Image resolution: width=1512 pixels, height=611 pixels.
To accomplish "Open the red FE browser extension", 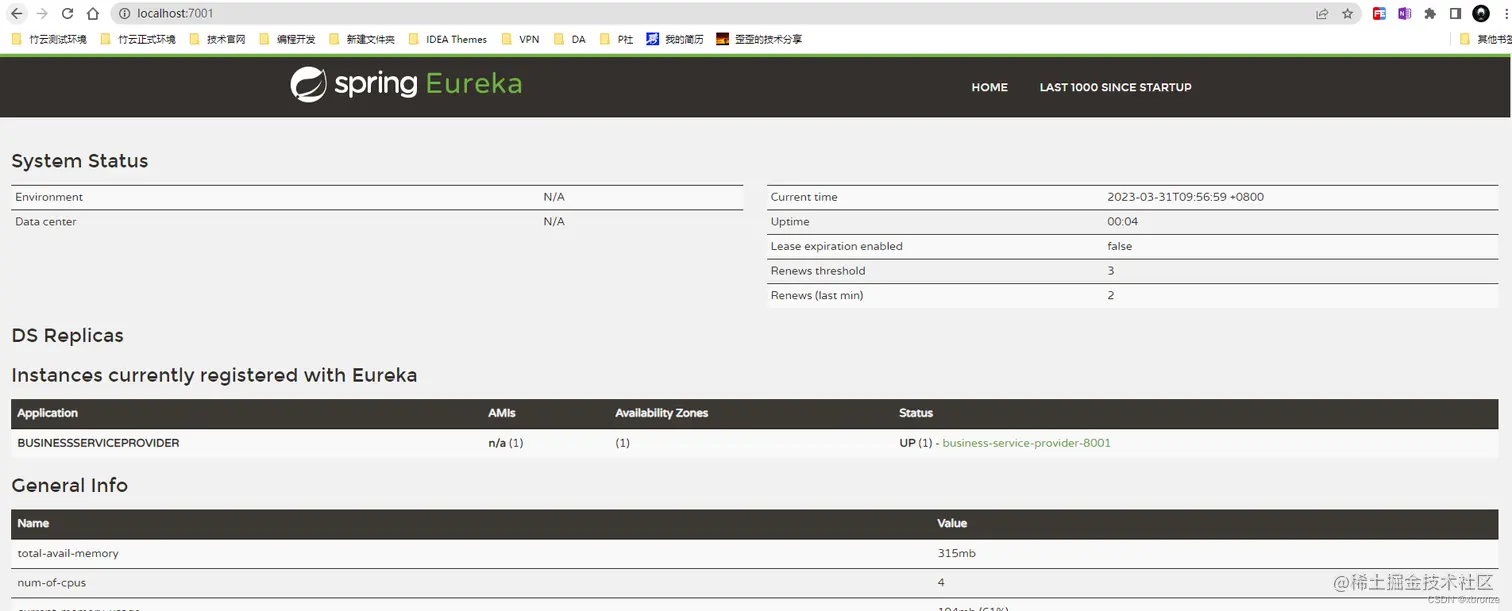I will click(x=1380, y=14).
